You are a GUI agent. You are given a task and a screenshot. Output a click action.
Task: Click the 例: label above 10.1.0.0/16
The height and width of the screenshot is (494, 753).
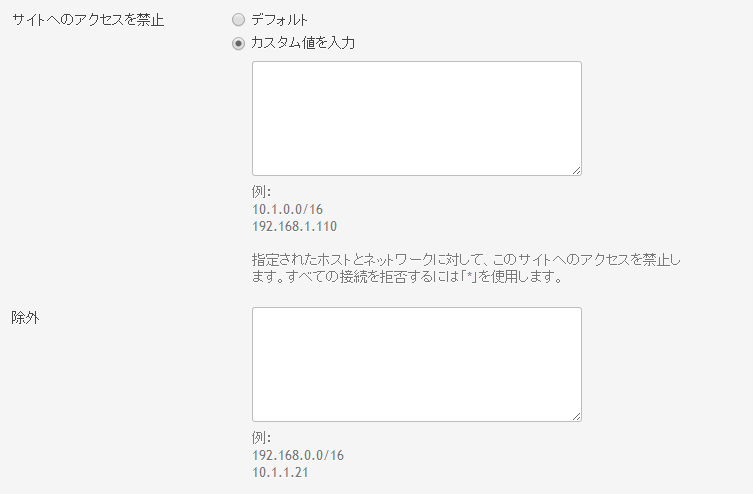[261, 192]
